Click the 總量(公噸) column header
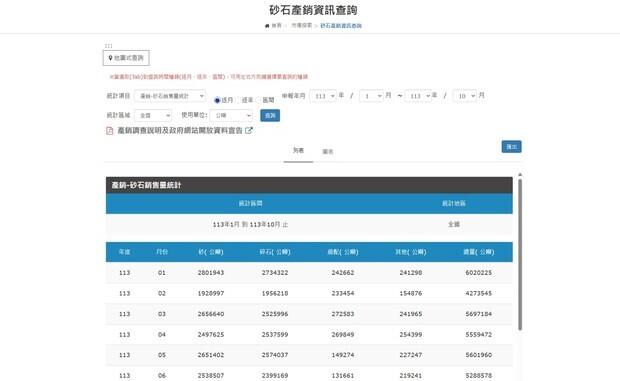Image resolution: width=620 pixels, height=381 pixels. click(x=479, y=252)
